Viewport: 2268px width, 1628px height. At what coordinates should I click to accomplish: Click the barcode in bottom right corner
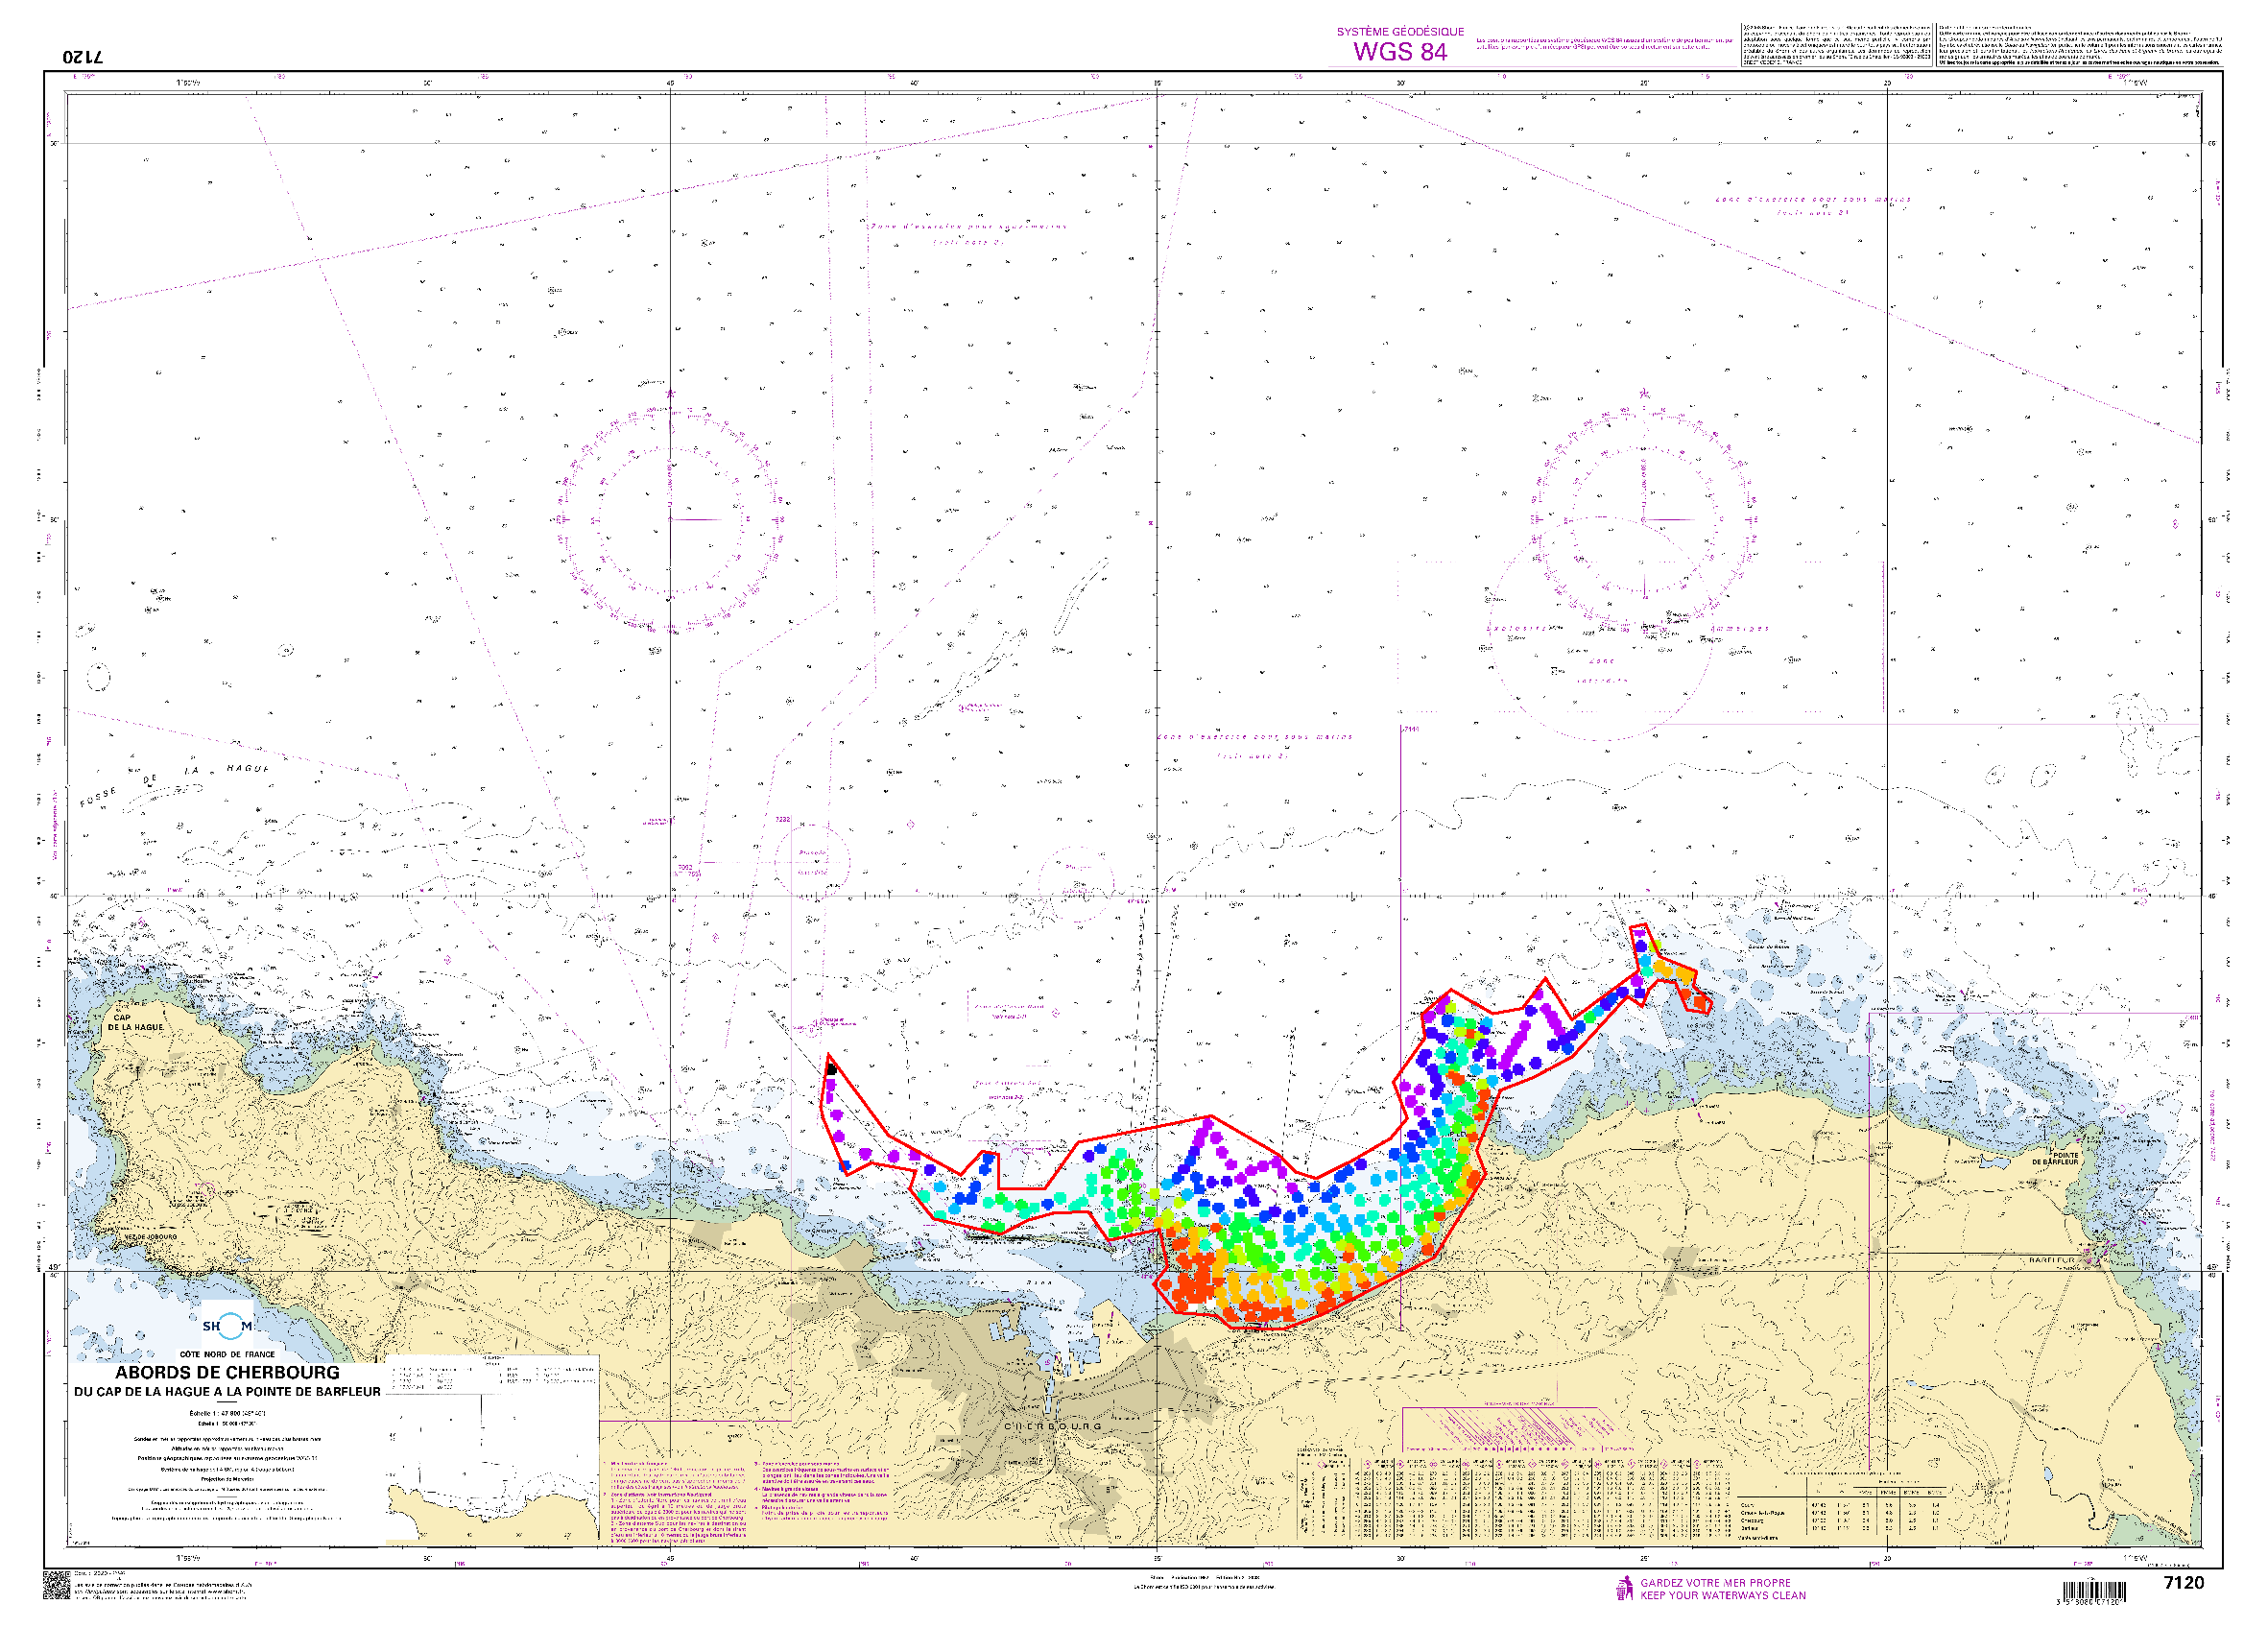pos(2094,1591)
